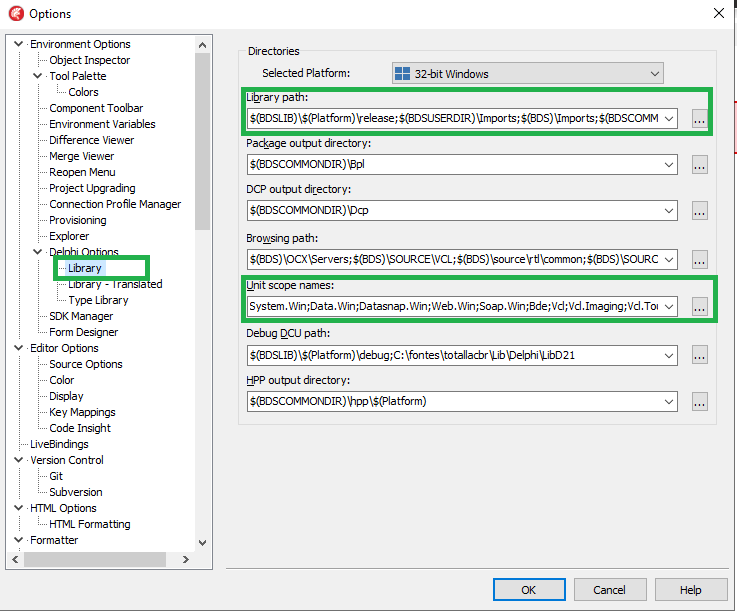
Task: Select Source Options under Editor Options
Action: pyautogui.click(x=86, y=364)
